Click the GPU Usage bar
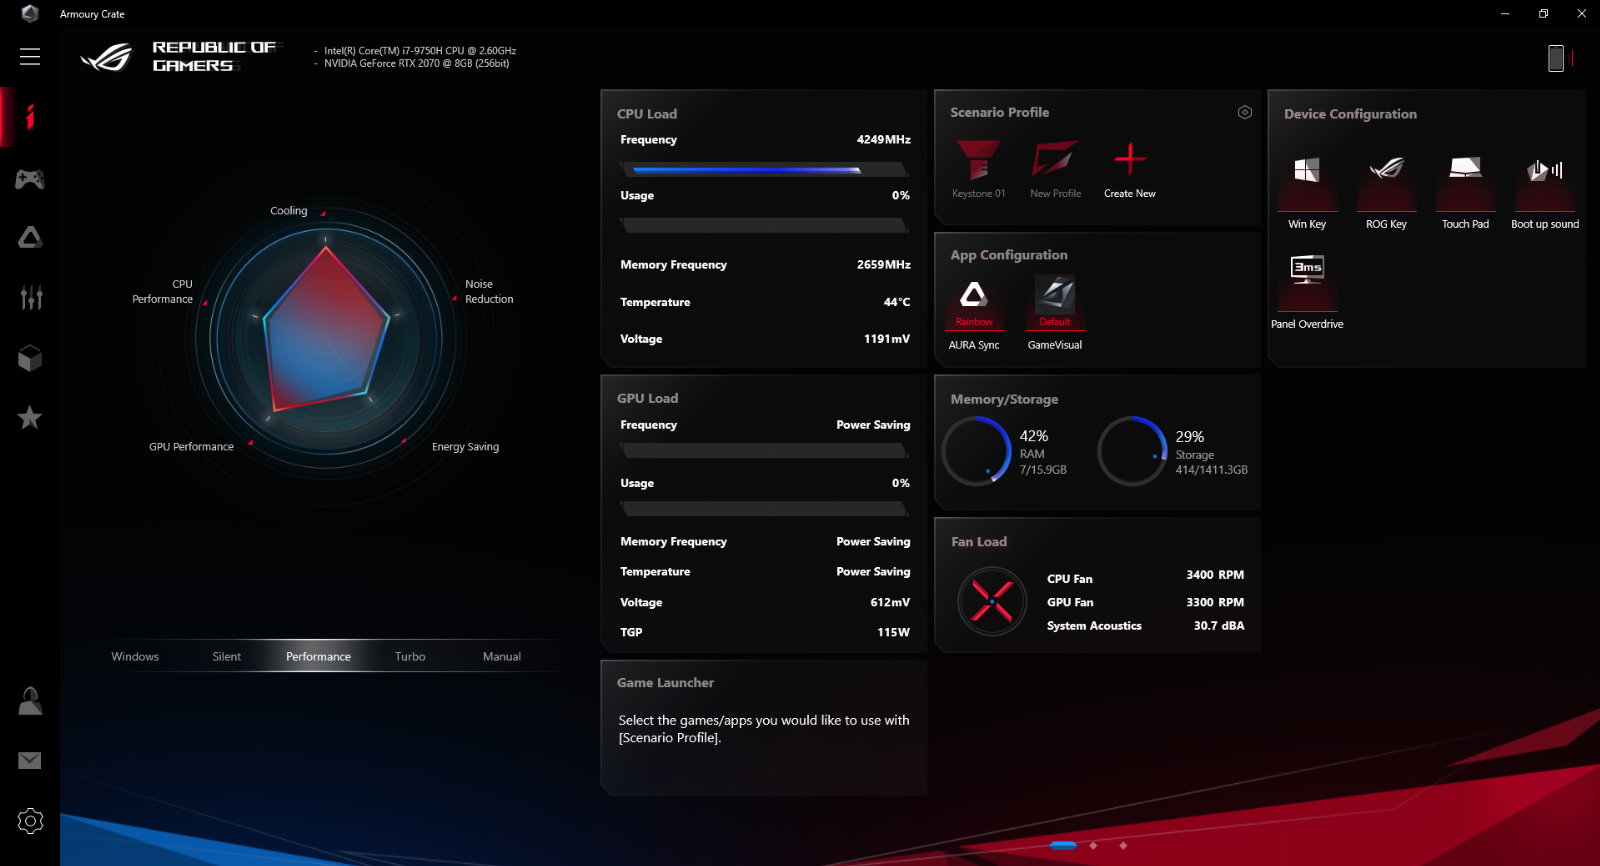Viewport: 1600px width, 866px height. pos(765,509)
